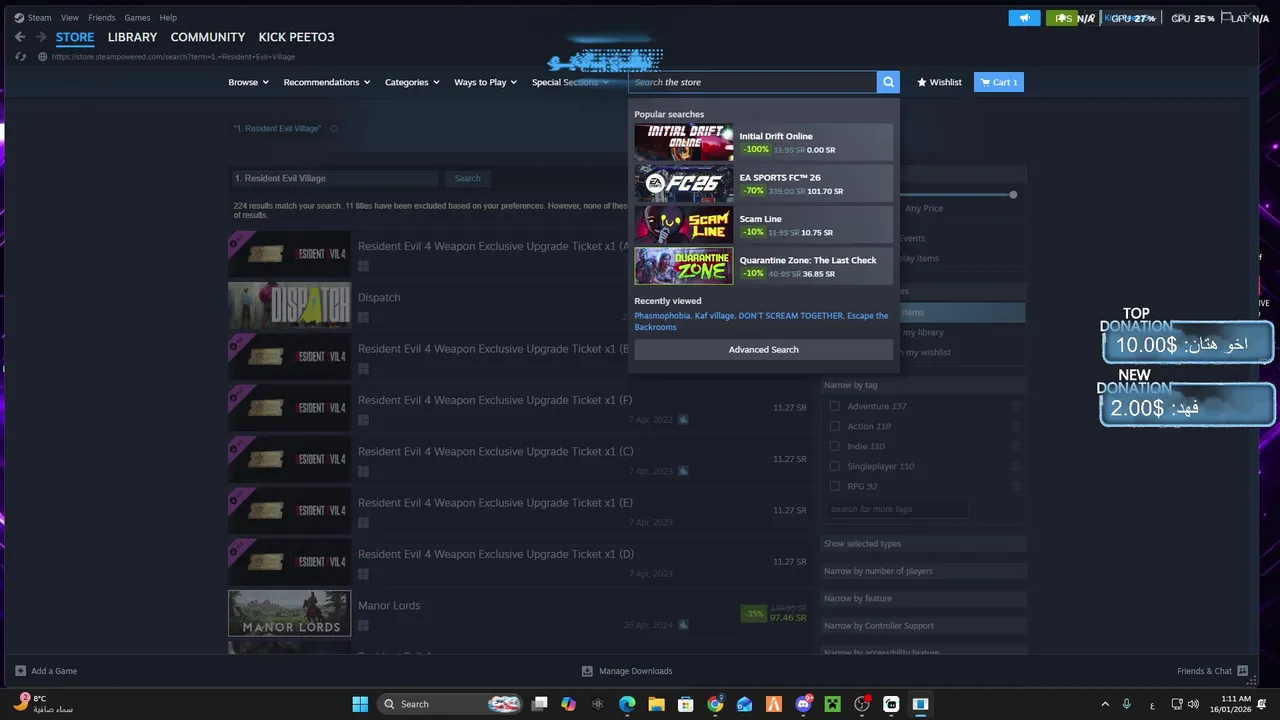Click the Search button beside the term field

[468, 178]
